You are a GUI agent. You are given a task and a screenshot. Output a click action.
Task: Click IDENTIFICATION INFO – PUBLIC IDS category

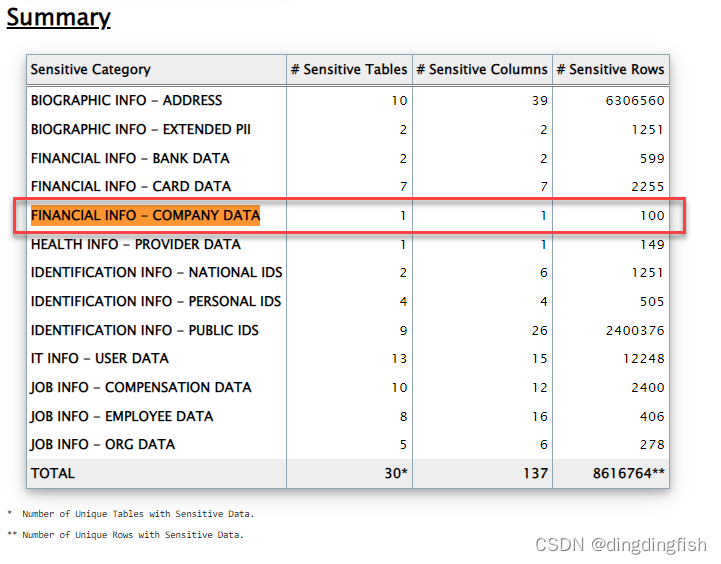pyautogui.click(x=145, y=330)
